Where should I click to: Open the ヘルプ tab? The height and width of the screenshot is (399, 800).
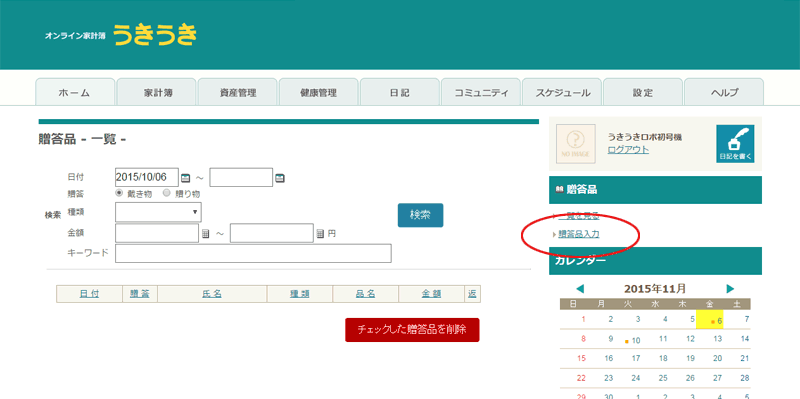tap(724, 92)
